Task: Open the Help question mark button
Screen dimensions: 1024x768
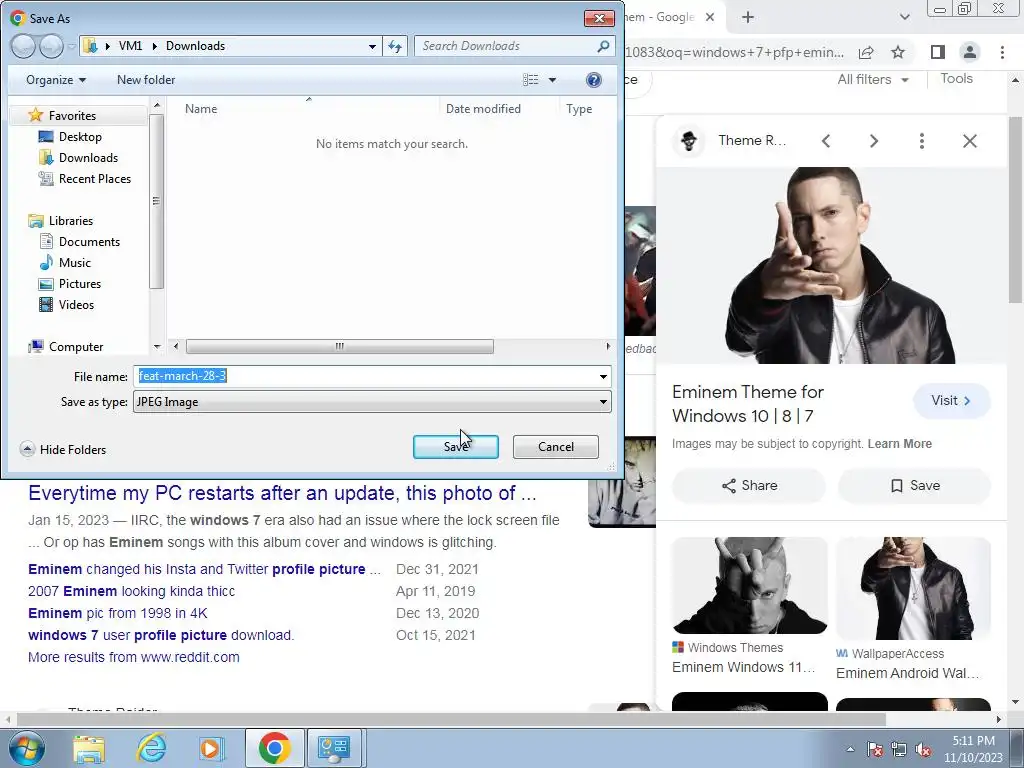Action: click(x=594, y=80)
